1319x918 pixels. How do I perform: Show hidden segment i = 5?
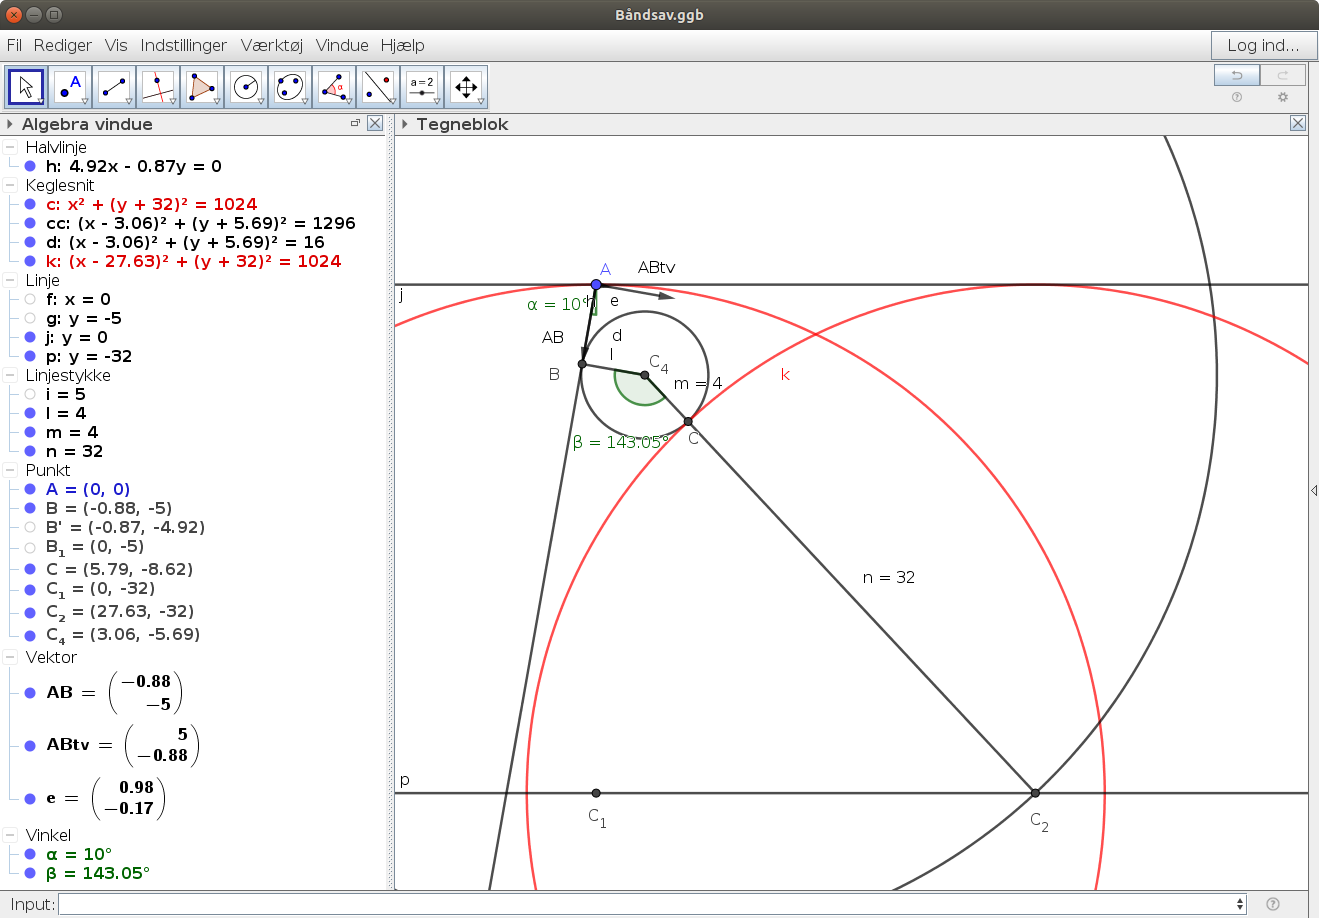point(30,394)
